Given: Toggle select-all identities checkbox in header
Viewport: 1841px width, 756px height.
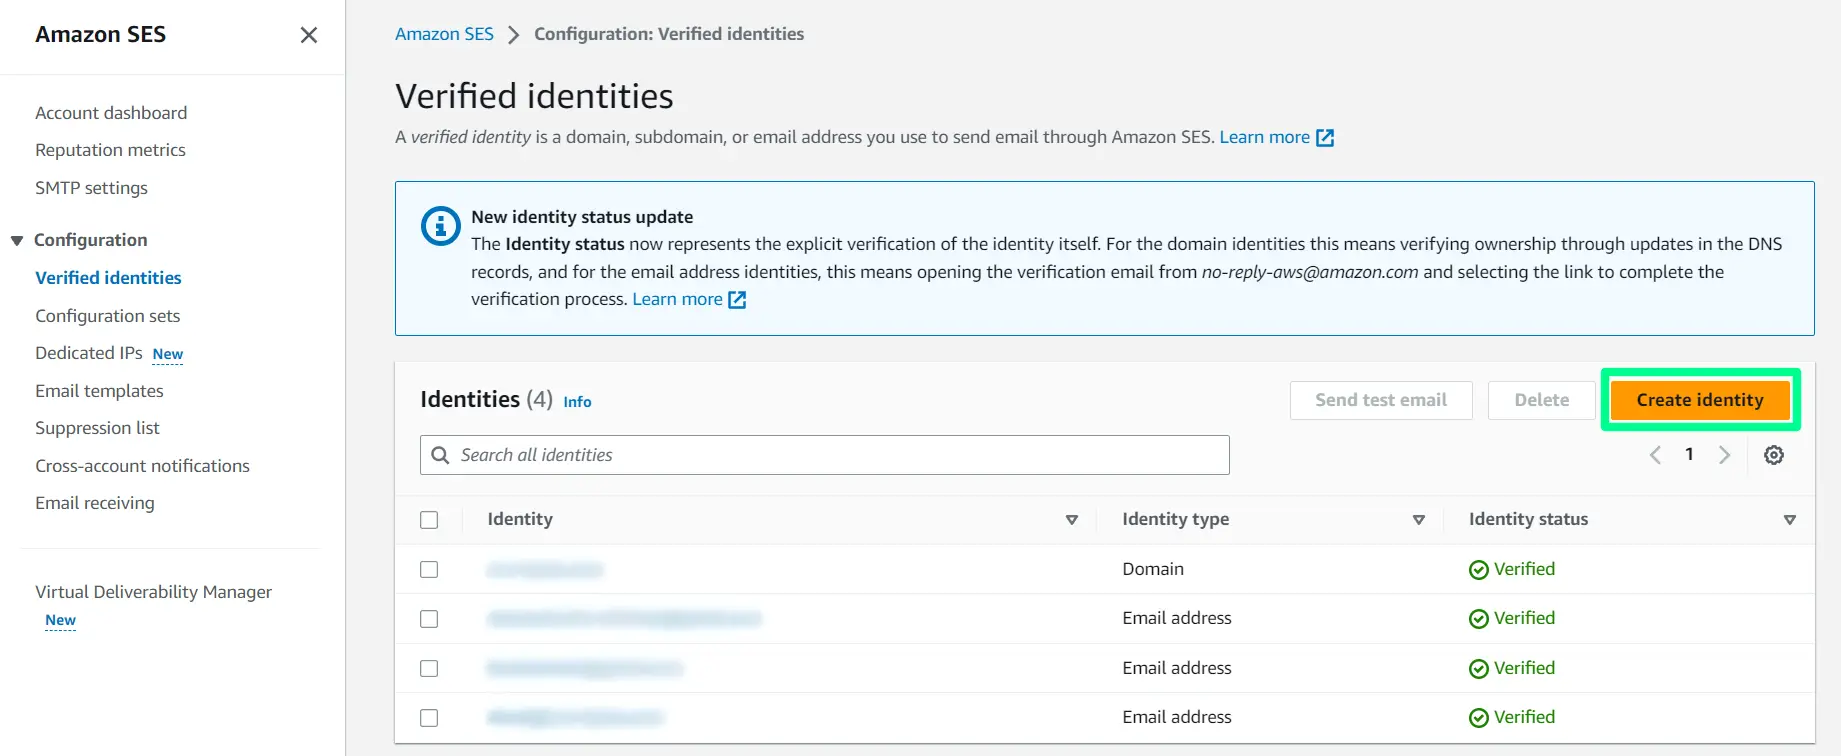Looking at the screenshot, I should (x=429, y=520).
